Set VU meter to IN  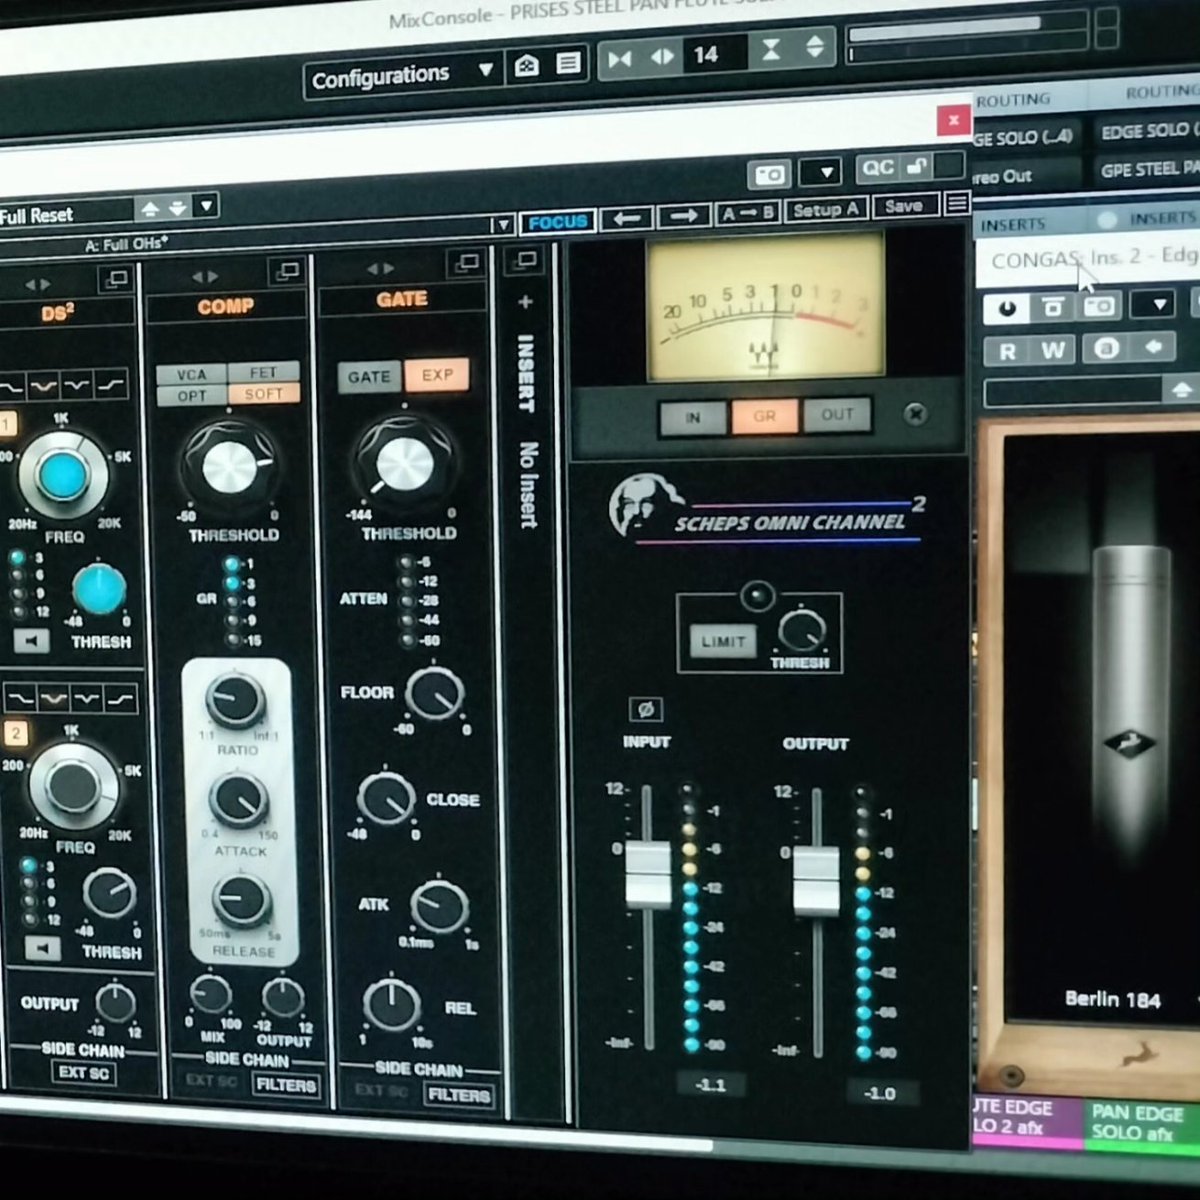(693, 418)
